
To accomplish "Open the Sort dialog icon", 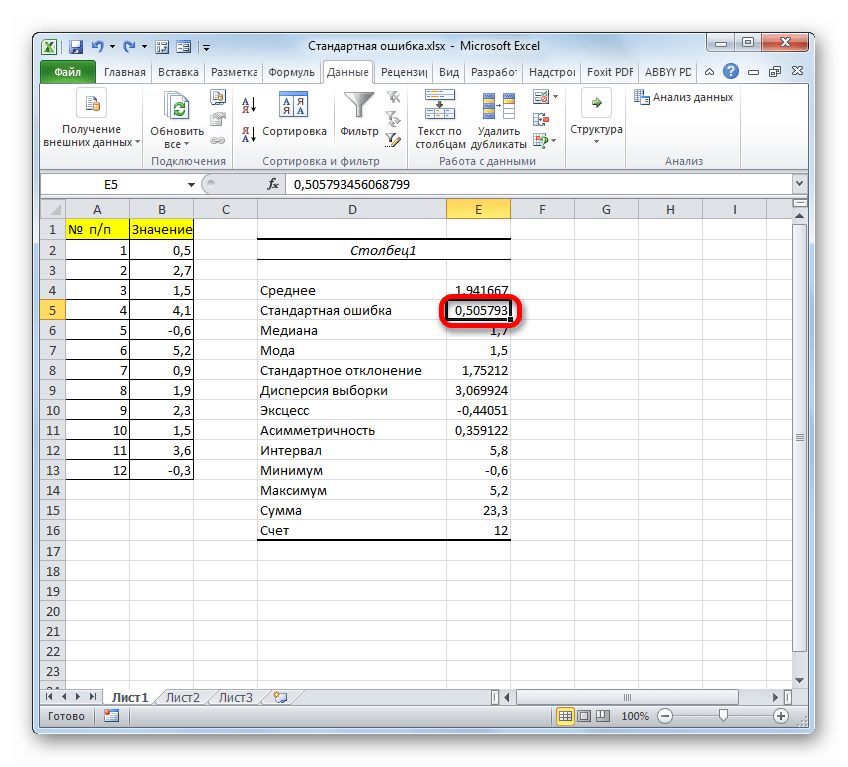I will pos(294,104).
